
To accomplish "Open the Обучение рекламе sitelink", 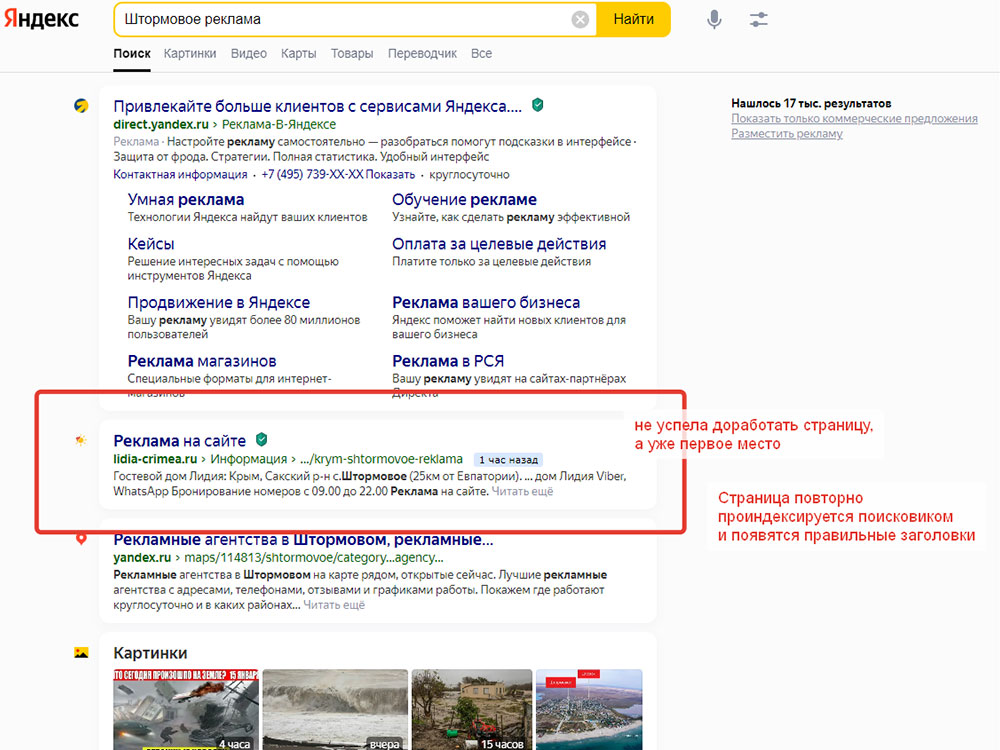I will pos(464,200).
